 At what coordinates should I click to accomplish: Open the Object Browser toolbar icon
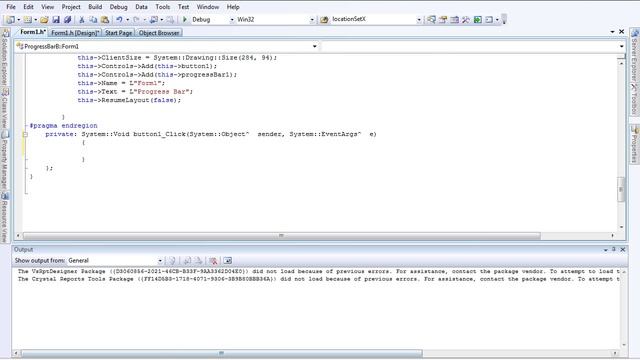pos(454,20)
